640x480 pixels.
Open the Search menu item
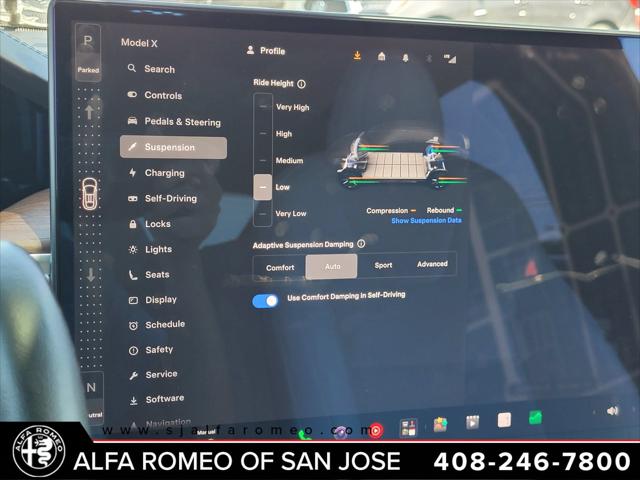tap(151, 69)
